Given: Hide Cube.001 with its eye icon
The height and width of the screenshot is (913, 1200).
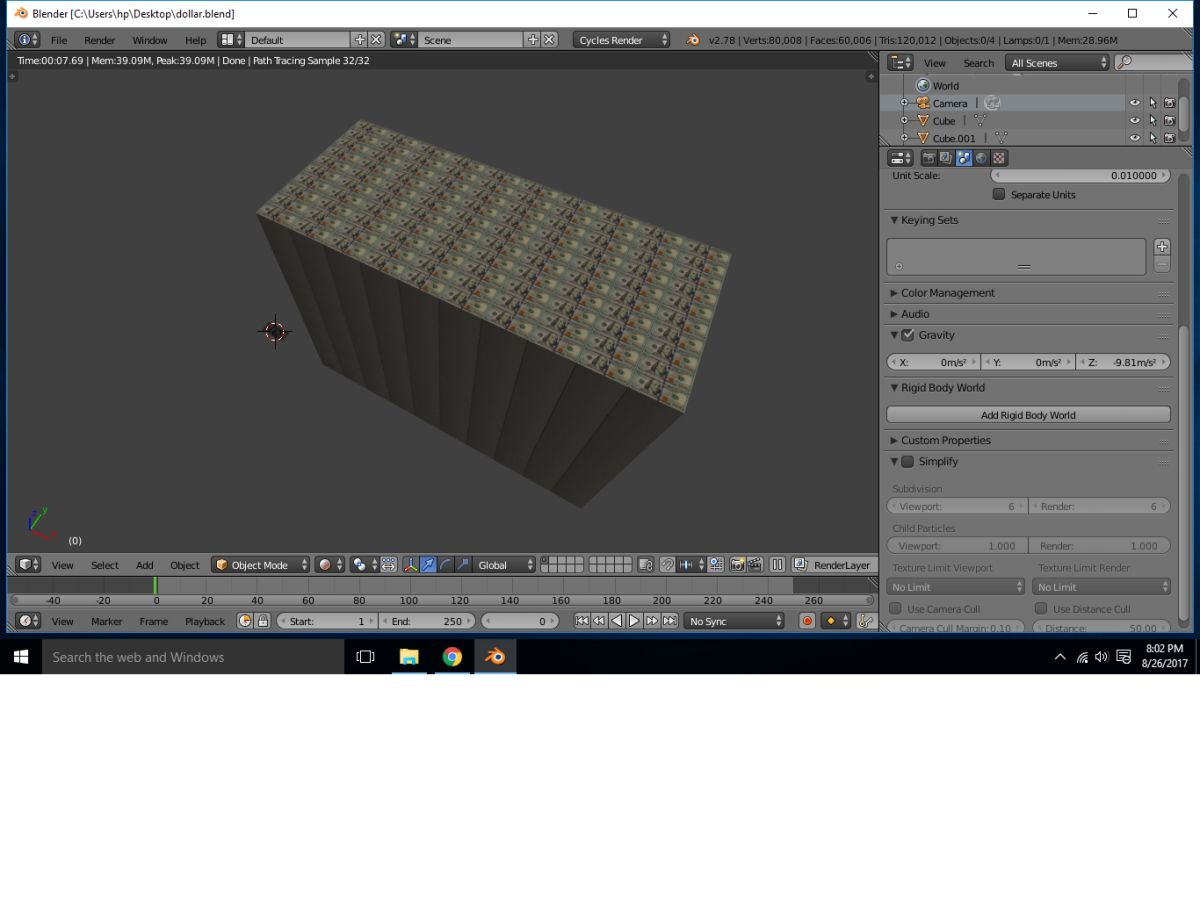Looking at the screenshot, I should pos(1135,138).
